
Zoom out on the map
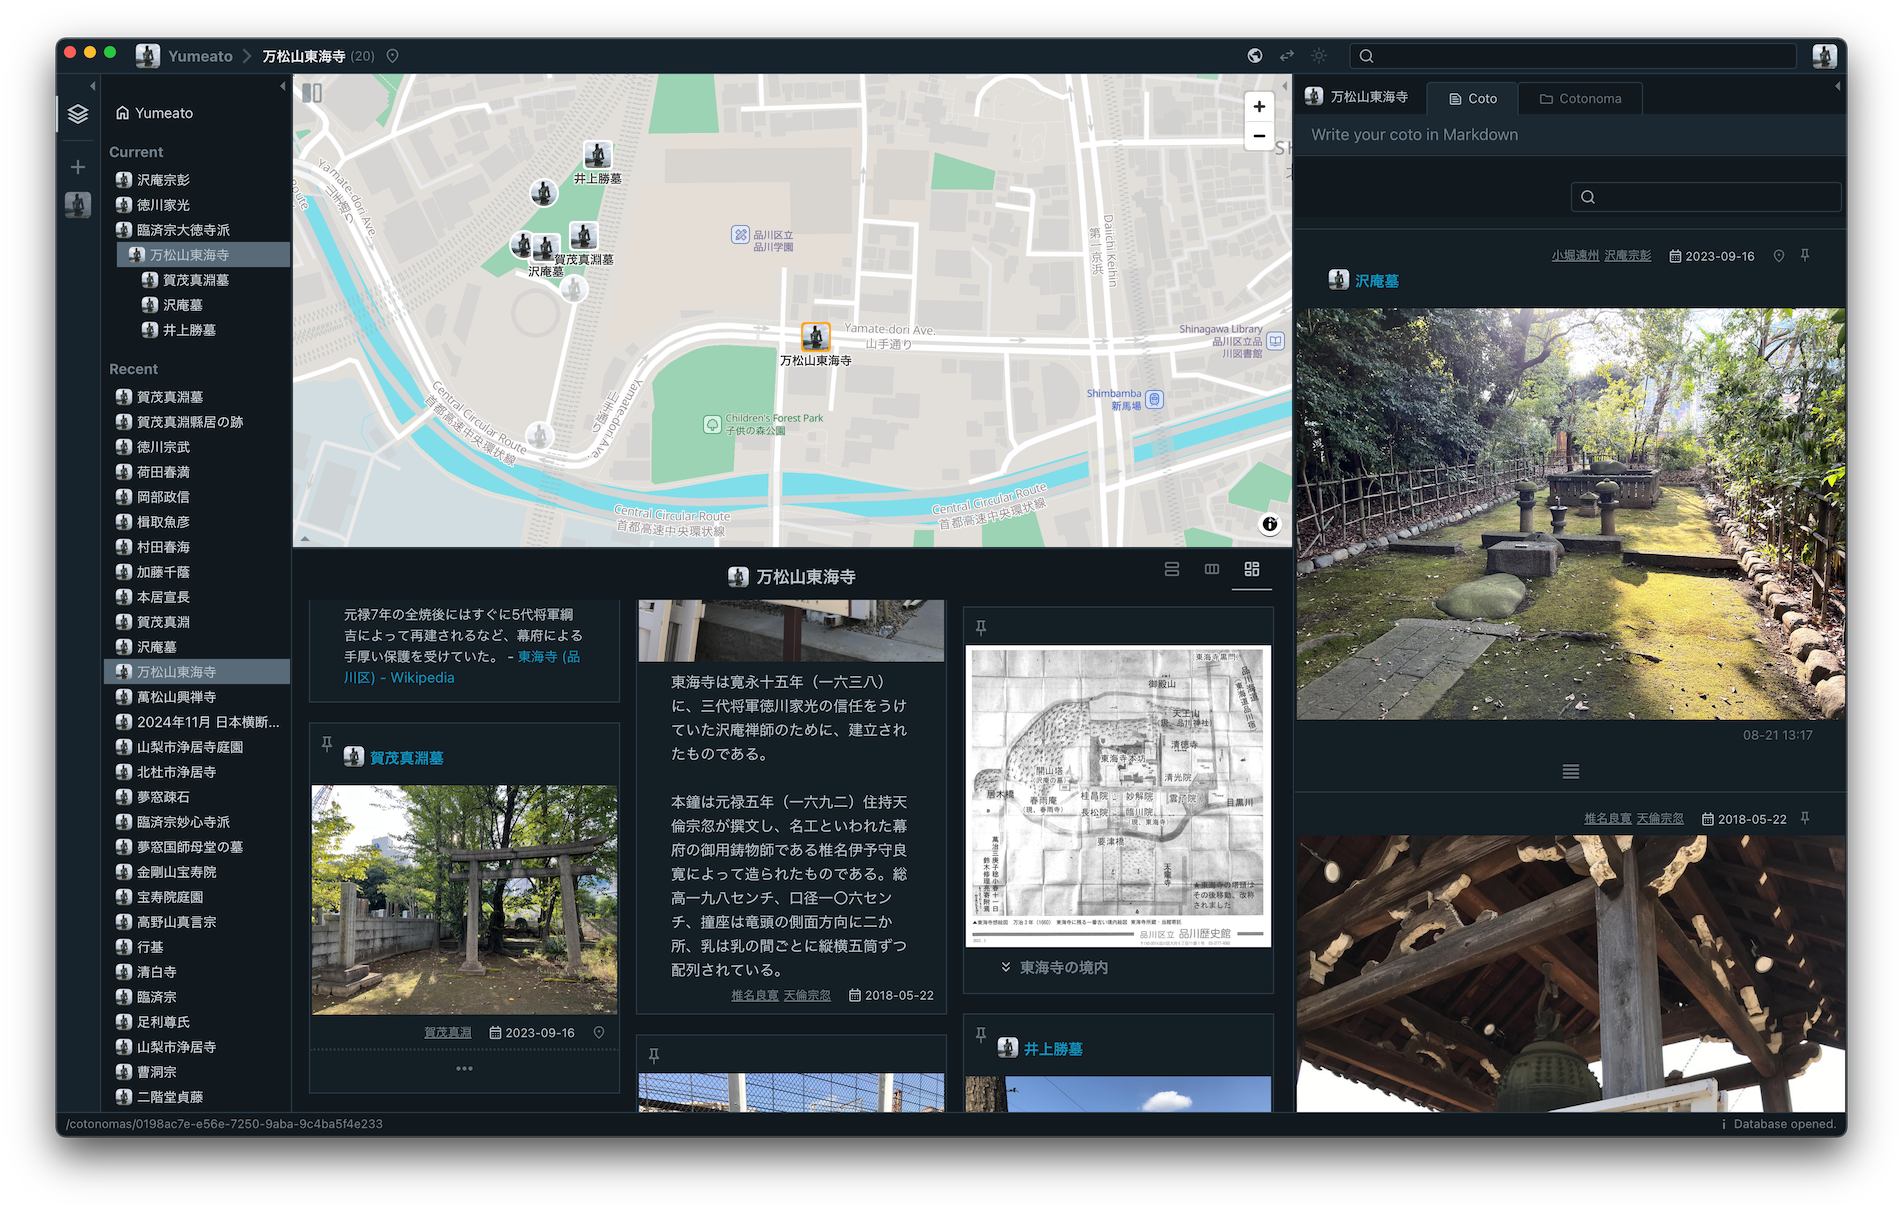1259,136
